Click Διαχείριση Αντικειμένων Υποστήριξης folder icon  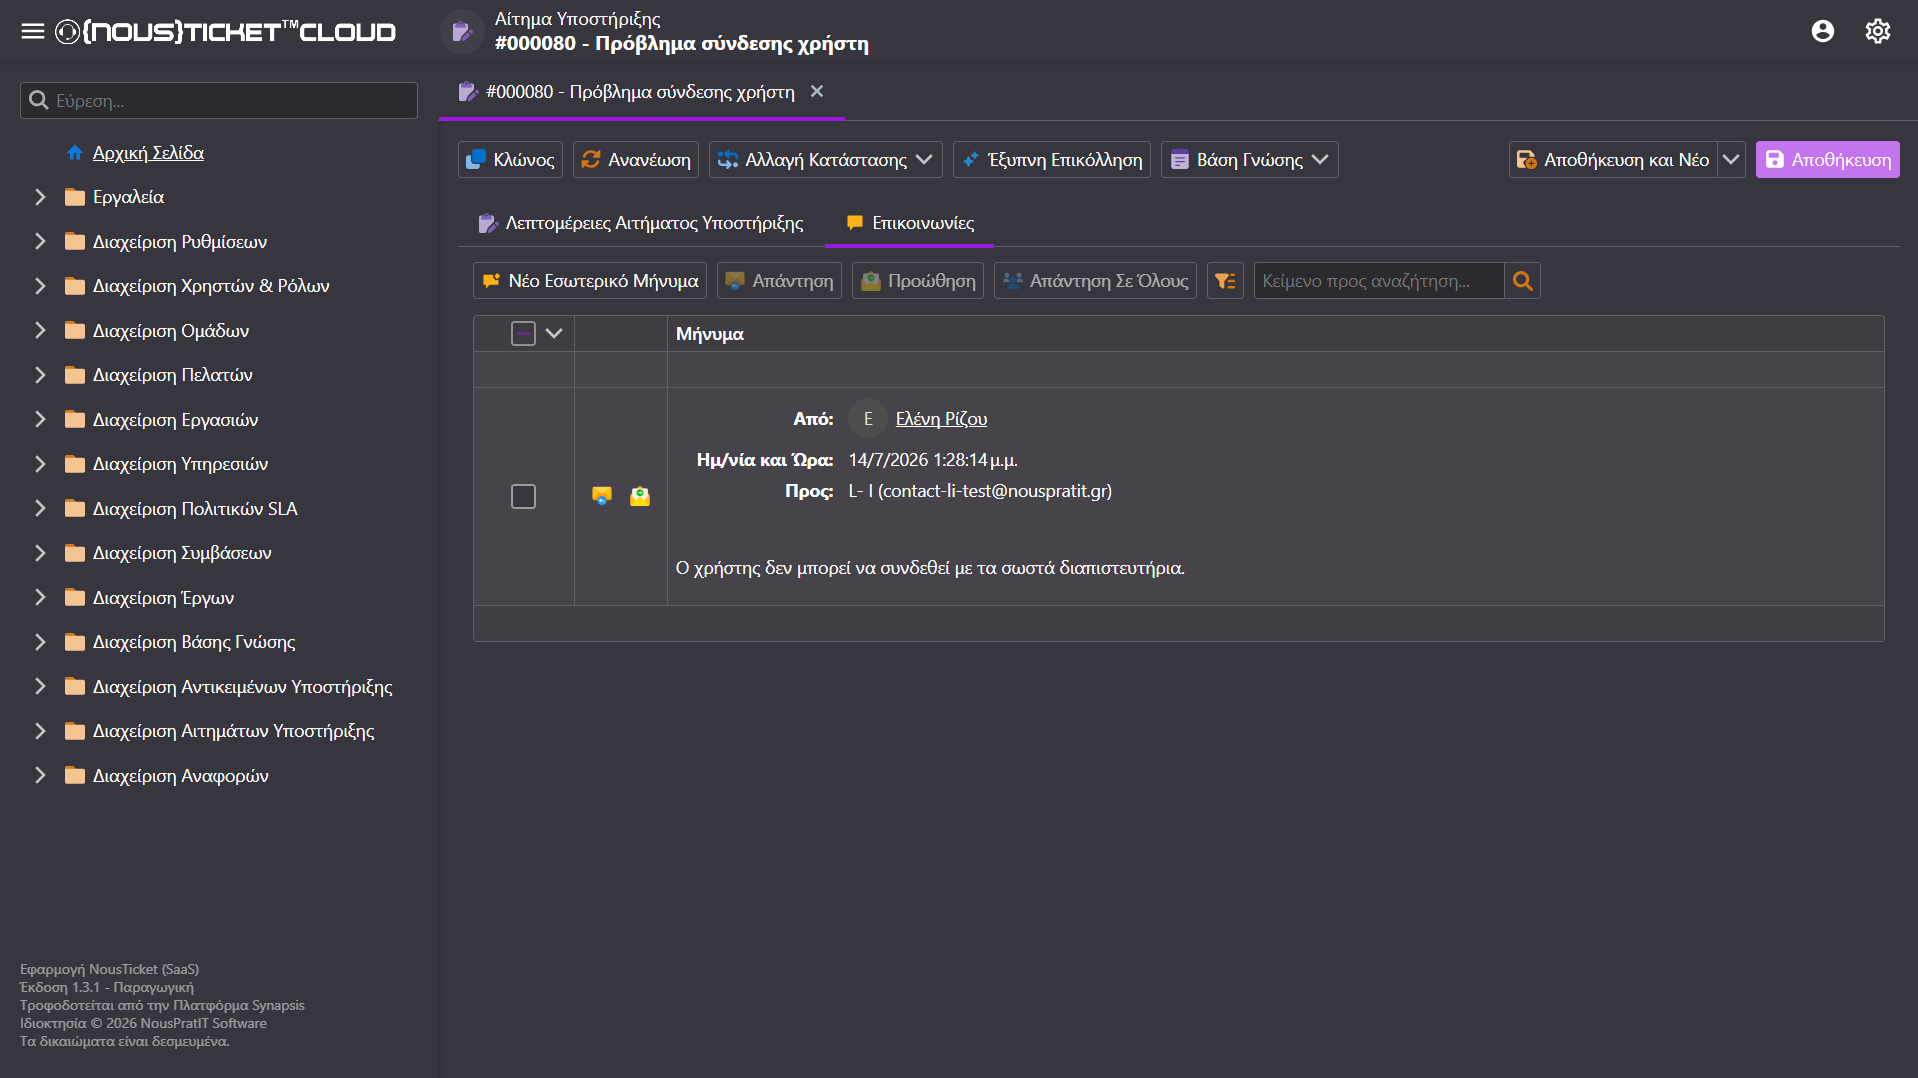pos(75,687)
